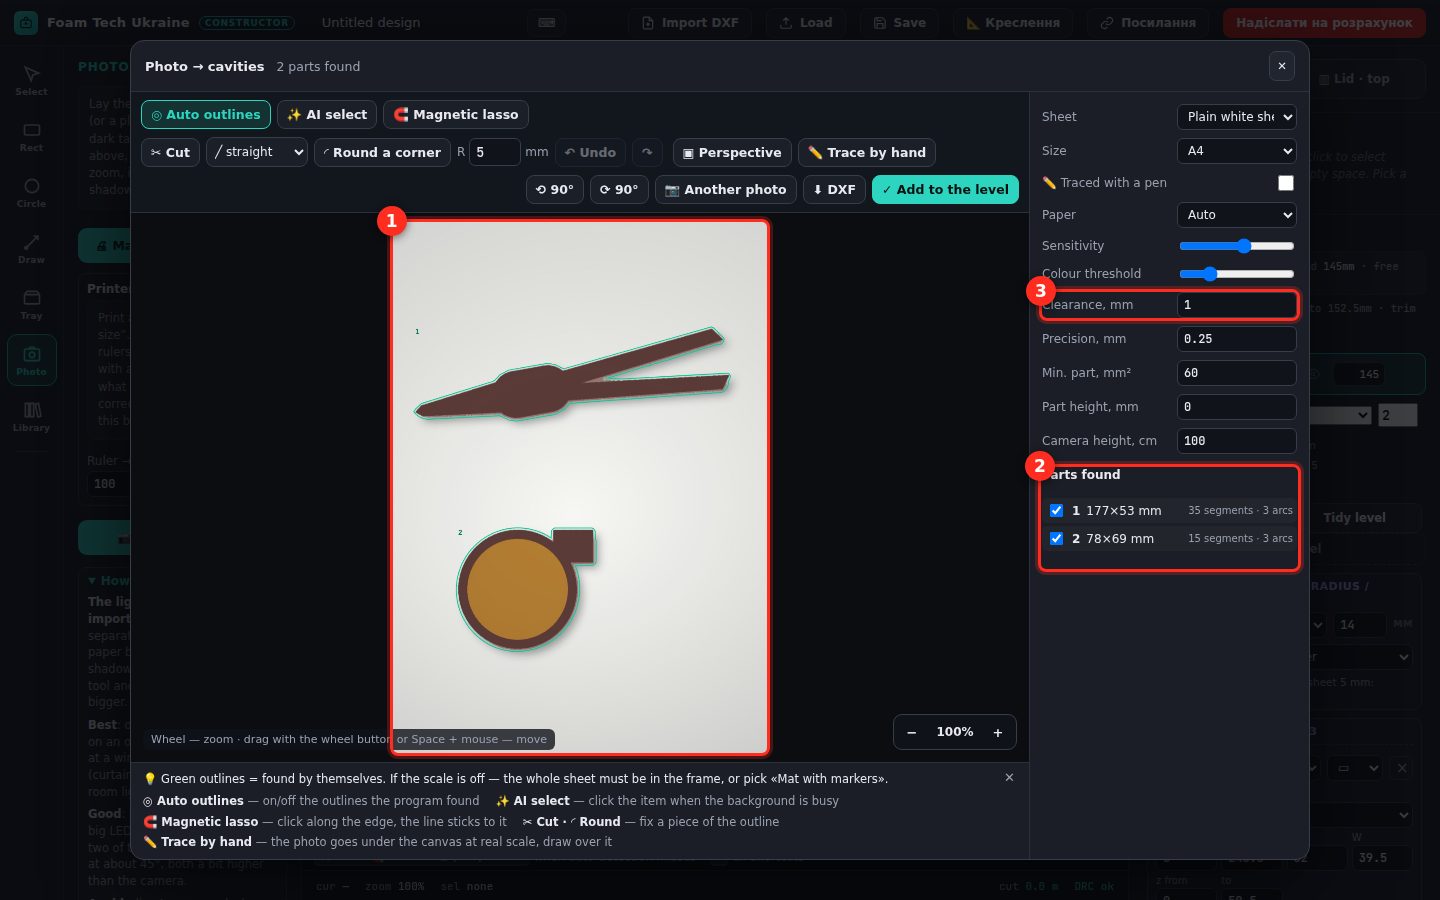Activate the Draw tool in sidebar
The image size is (1440, 900).
pos(31,248)
